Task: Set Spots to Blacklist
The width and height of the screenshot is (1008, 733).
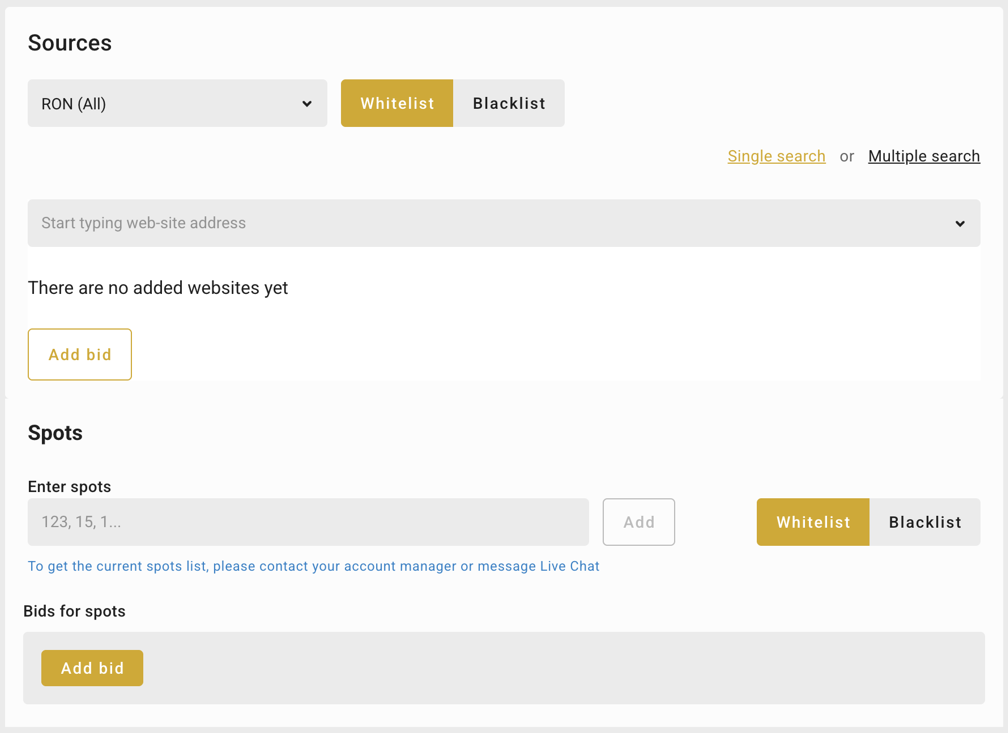Action: point(925,522)
